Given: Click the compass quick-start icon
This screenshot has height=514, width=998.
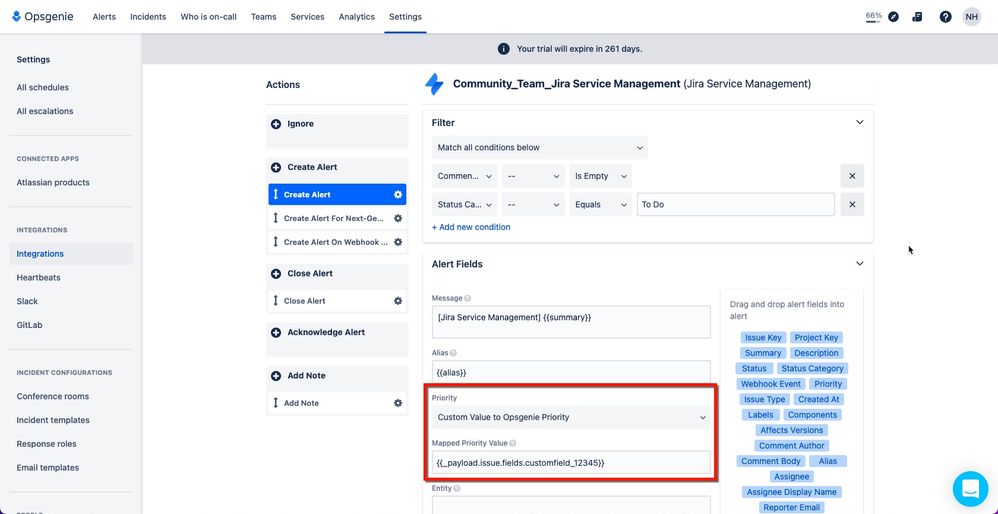Looking at the screenshot, I should click(x=893, y=17).
